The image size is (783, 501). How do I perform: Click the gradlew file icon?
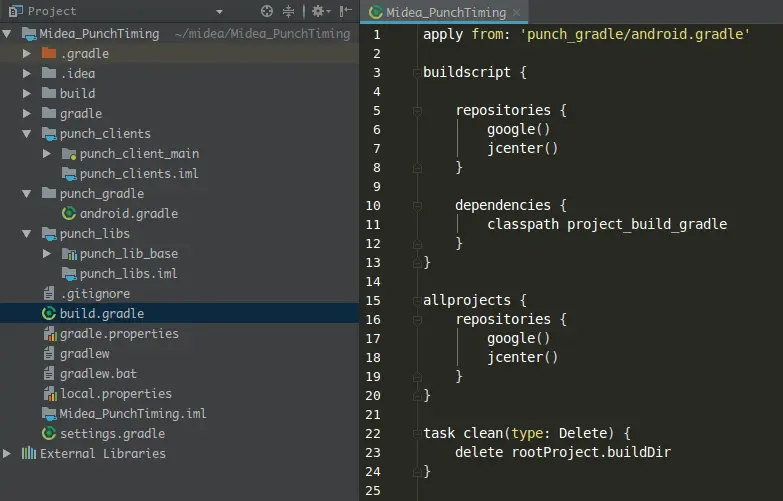point(49,353)
